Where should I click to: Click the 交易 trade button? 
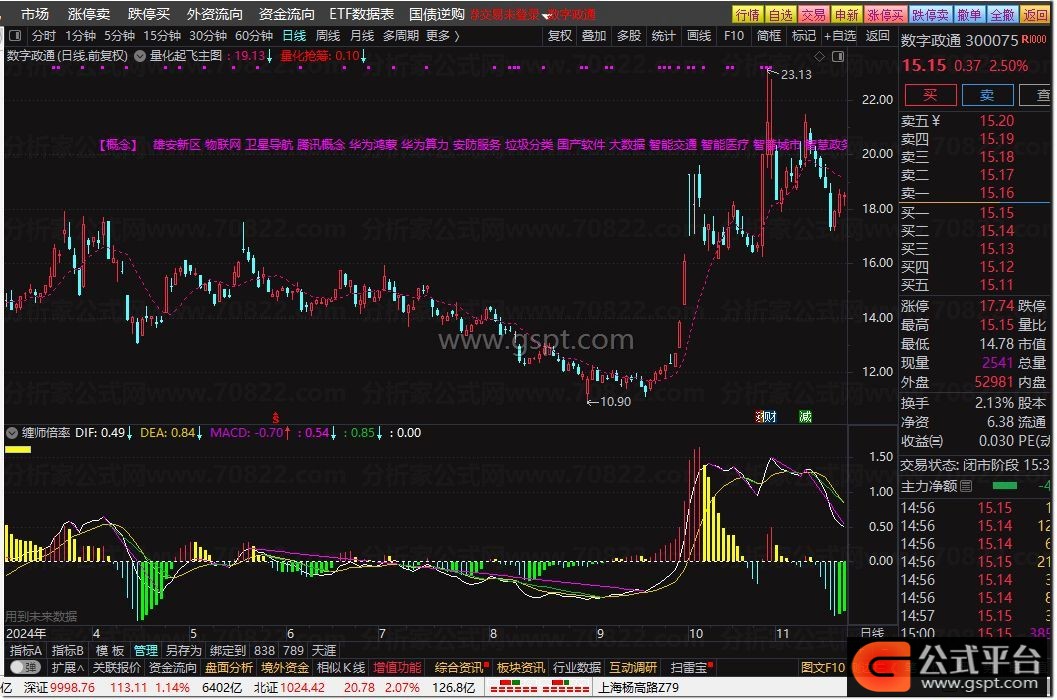813,15
